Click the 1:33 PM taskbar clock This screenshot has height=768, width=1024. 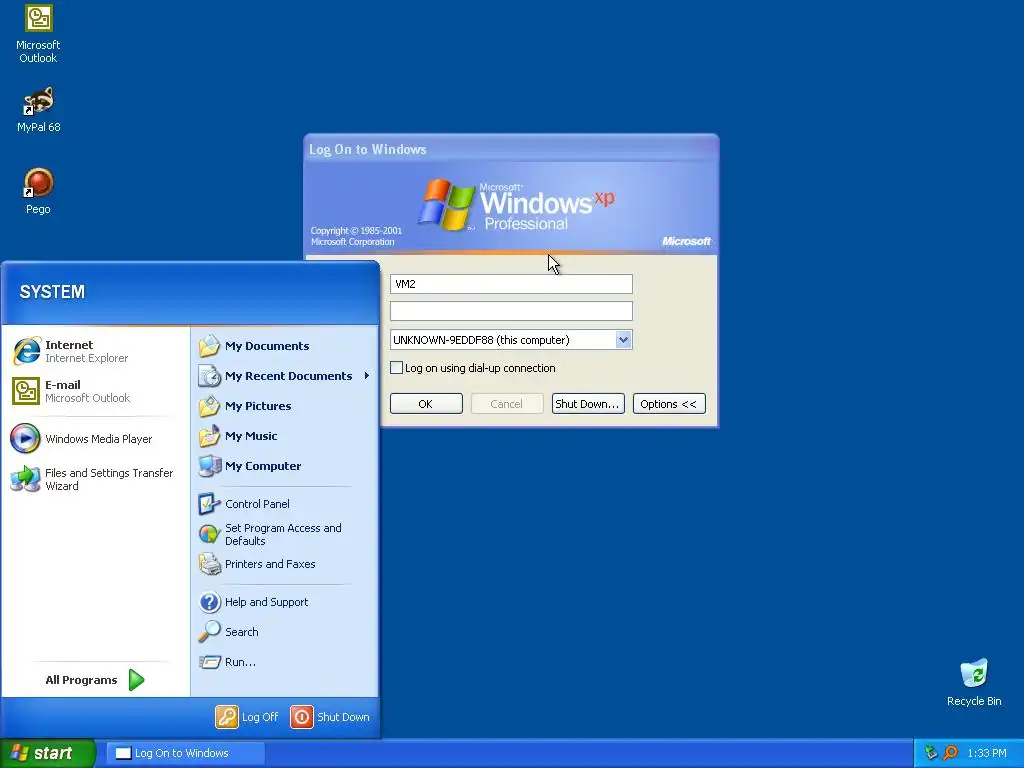(987, 753)
